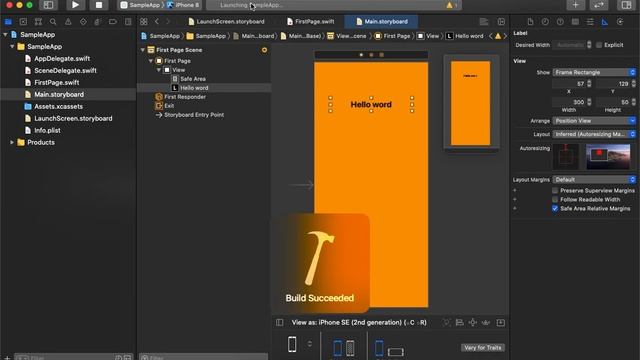
Task: Click the Embed In button
Action: 501,322
